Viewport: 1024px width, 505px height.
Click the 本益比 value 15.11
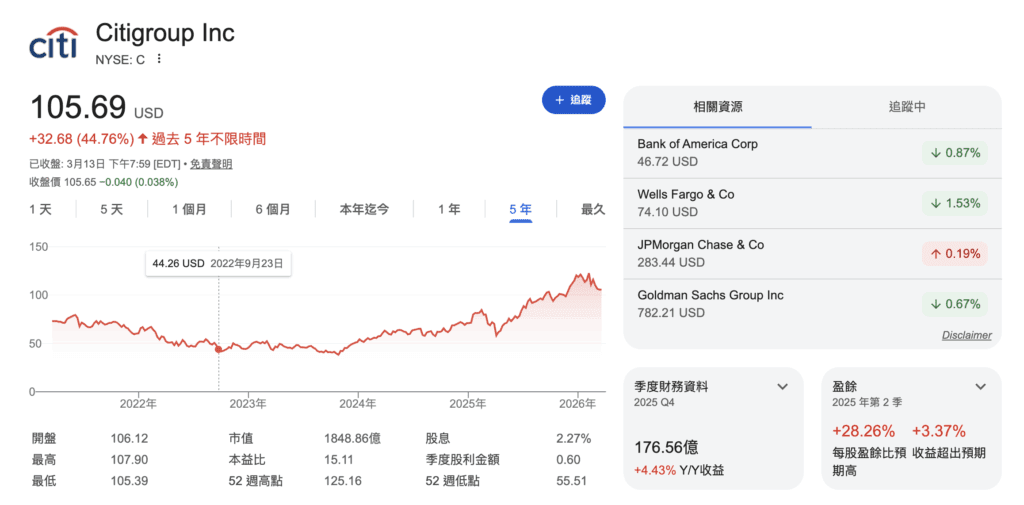339,460
